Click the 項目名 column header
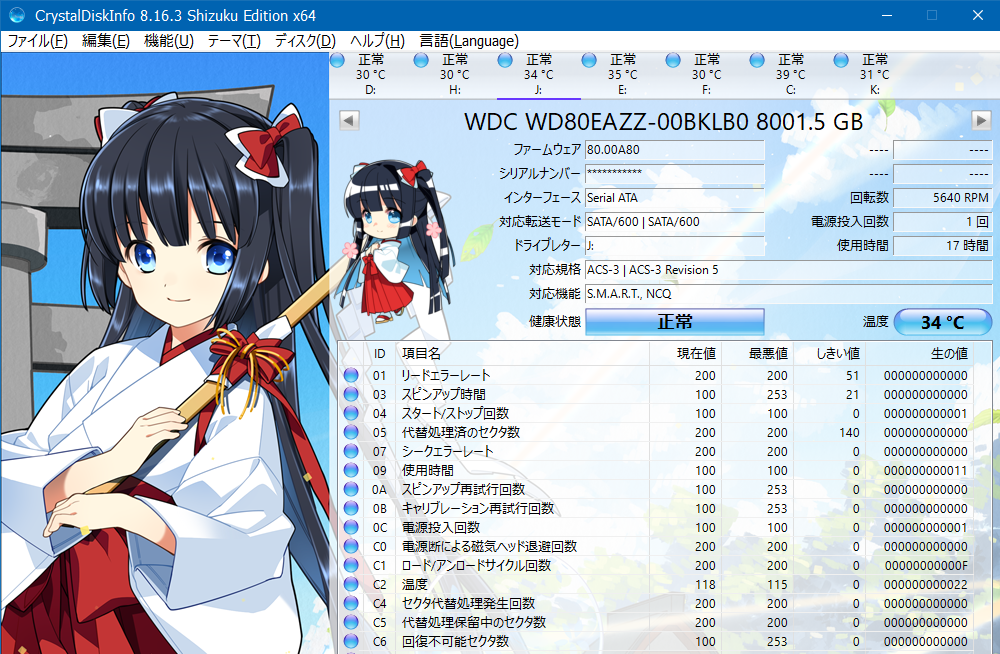The width and height of the screenshot is (1000, 654). 523,353
